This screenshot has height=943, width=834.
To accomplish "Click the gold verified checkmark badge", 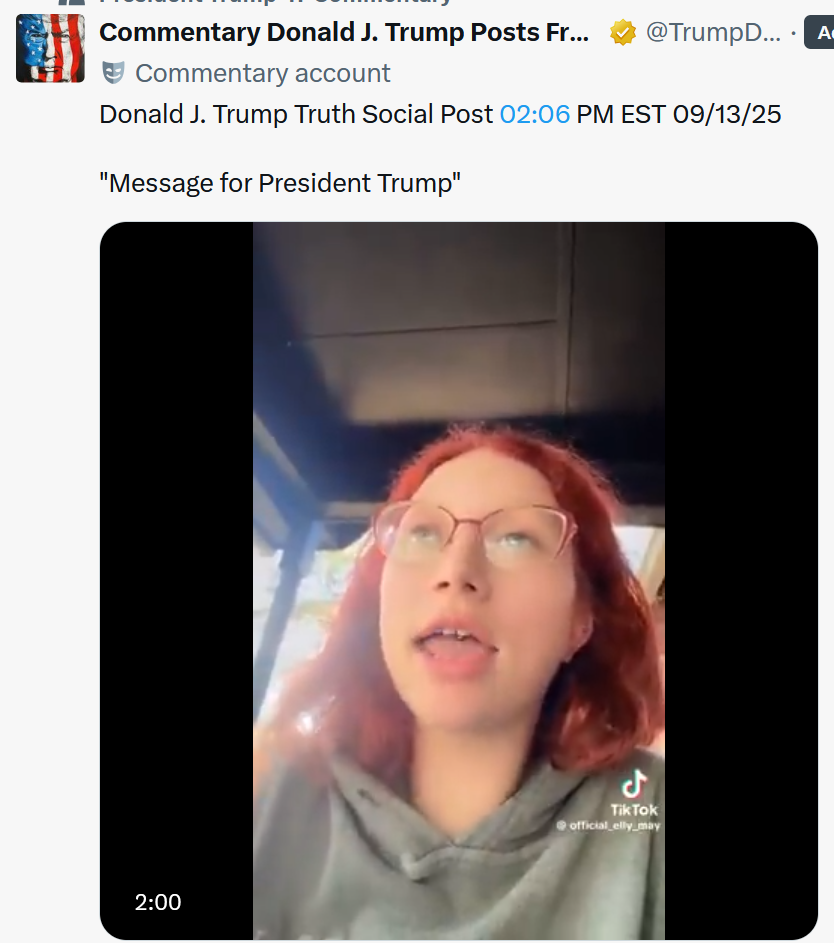I will tap(623, 33).
